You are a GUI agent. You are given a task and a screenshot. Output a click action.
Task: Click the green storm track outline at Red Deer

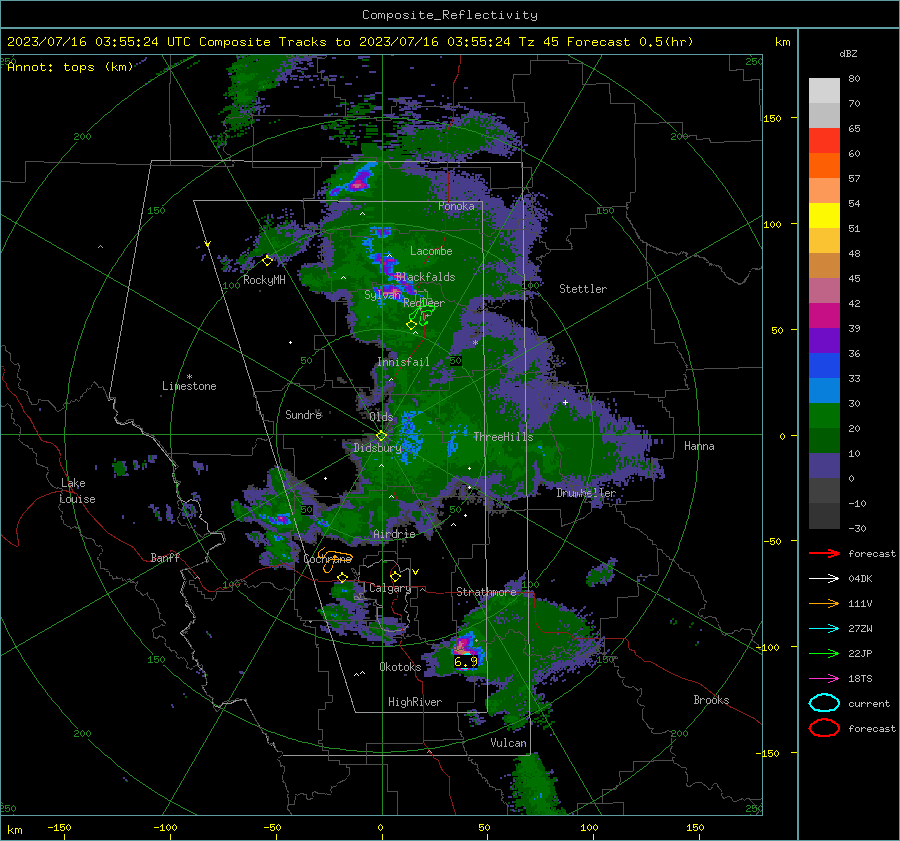[421, 316]
